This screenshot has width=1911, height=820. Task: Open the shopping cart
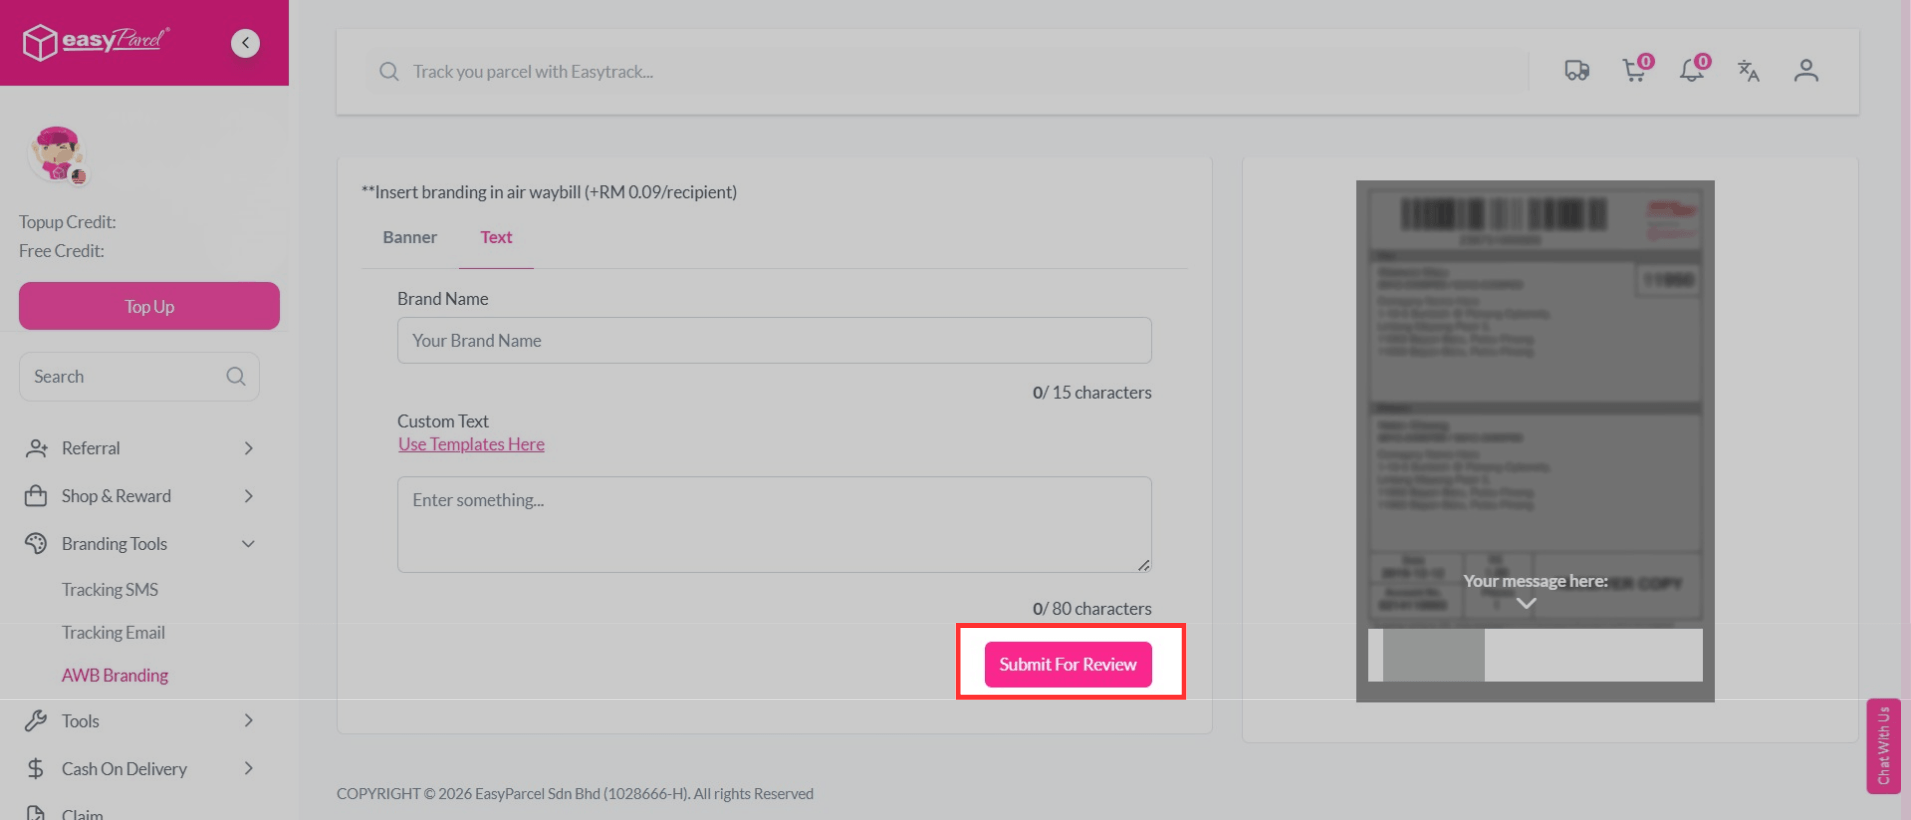tap(1635, 71)
